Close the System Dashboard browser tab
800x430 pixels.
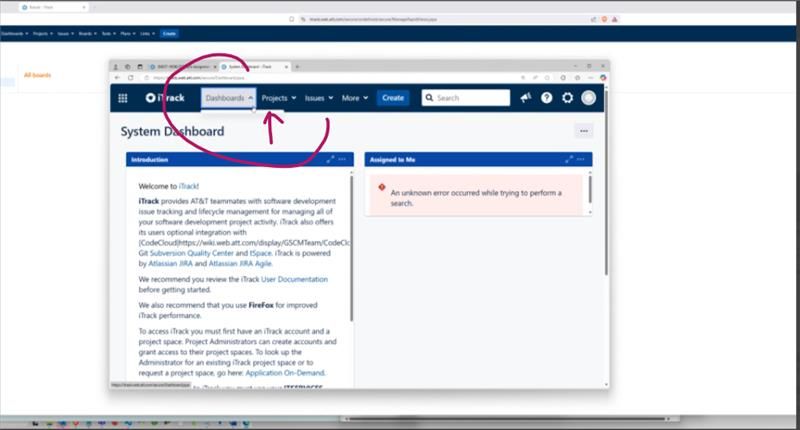click(286, 67)
